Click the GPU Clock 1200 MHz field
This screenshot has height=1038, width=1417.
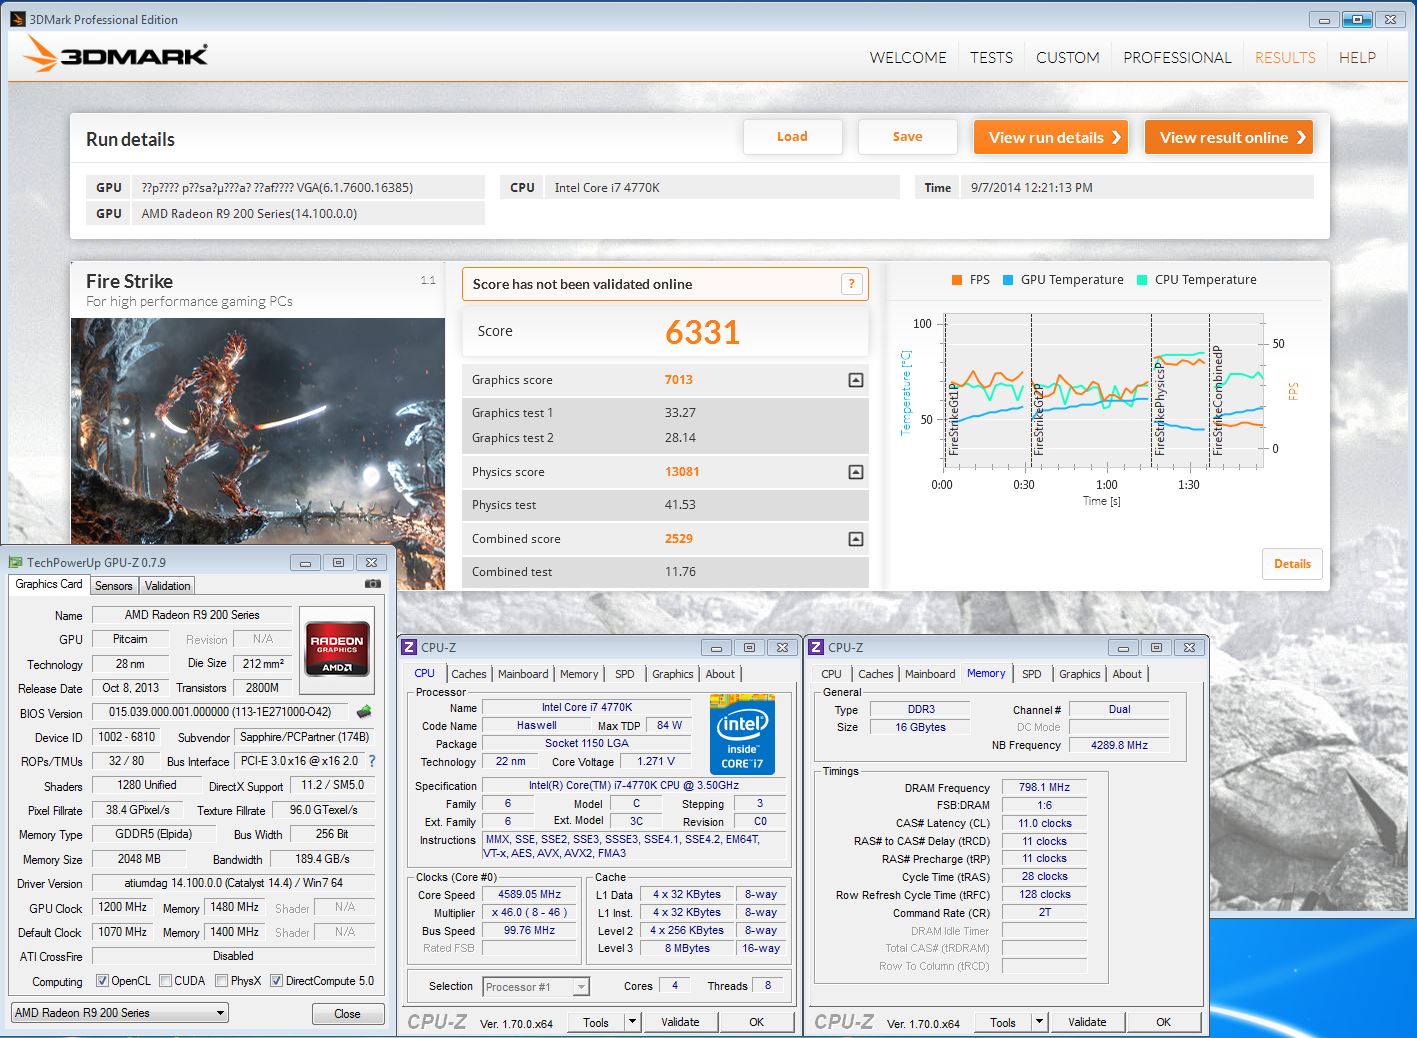tap(123, 907)
